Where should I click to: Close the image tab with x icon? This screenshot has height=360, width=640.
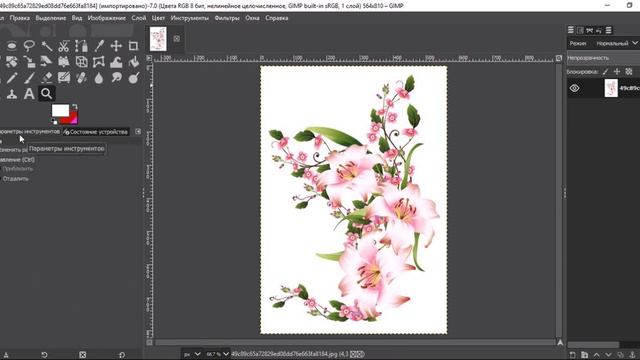click(x=176, y=39)
